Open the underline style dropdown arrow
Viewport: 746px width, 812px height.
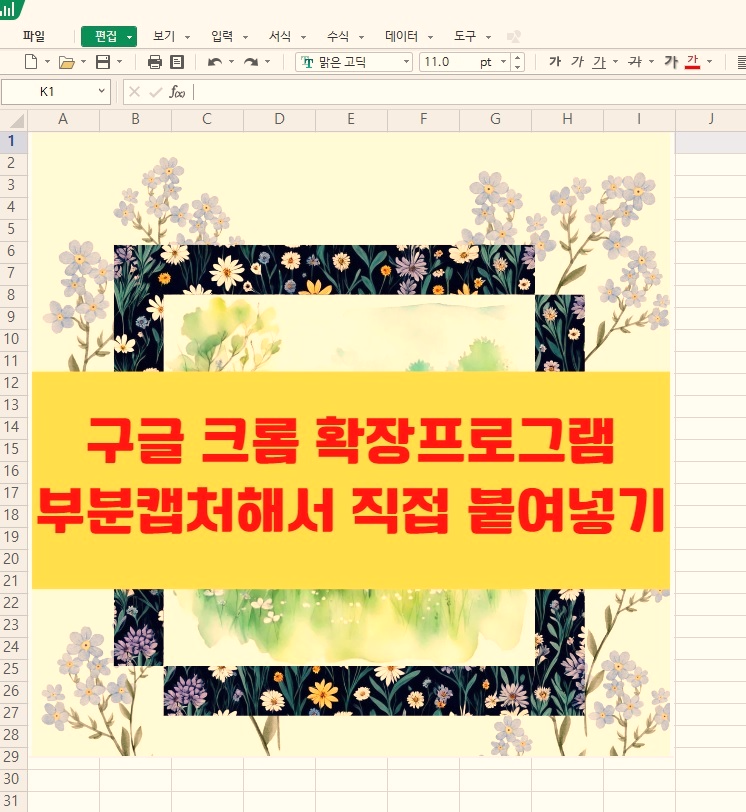pyautogui.click(x=616, y=62)
